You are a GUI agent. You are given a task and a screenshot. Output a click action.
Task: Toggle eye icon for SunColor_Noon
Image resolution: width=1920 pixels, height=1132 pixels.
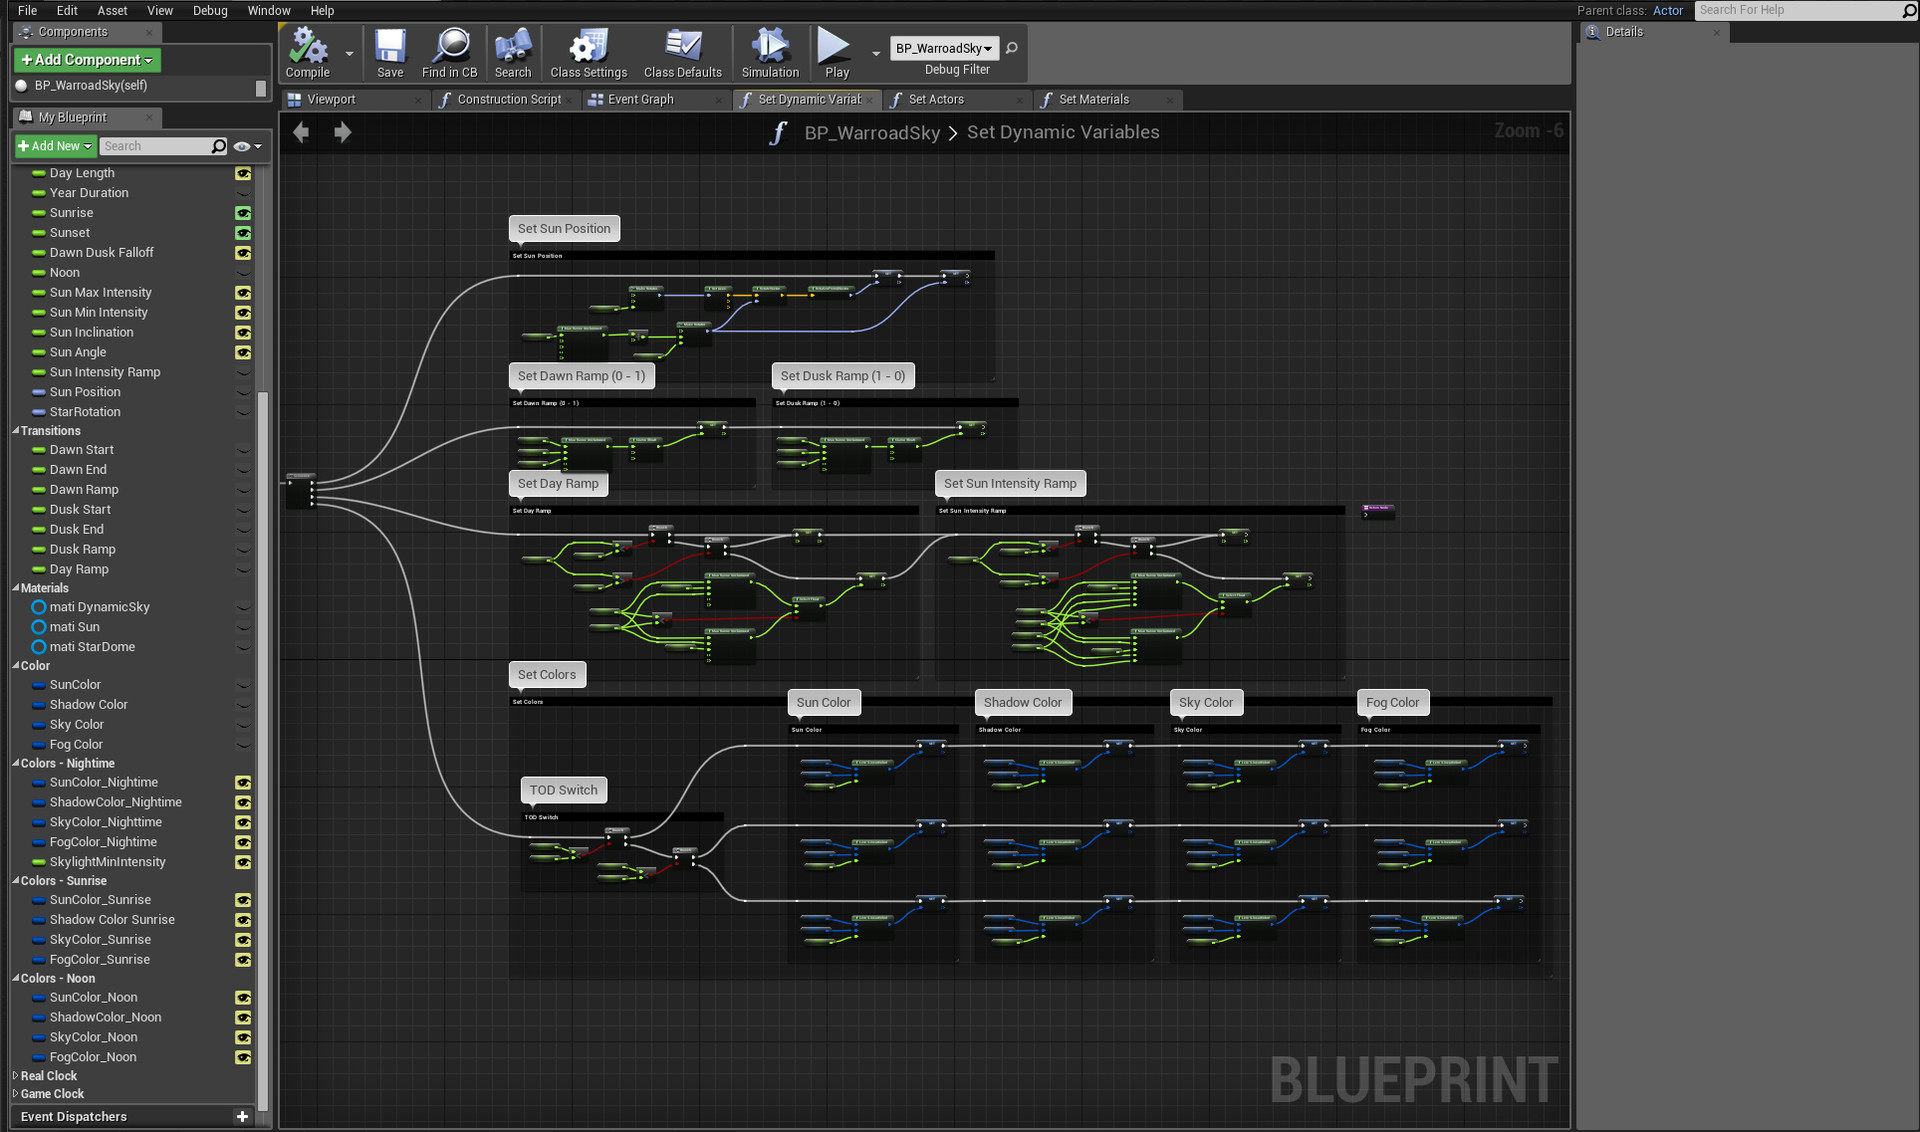coord(243,998)
